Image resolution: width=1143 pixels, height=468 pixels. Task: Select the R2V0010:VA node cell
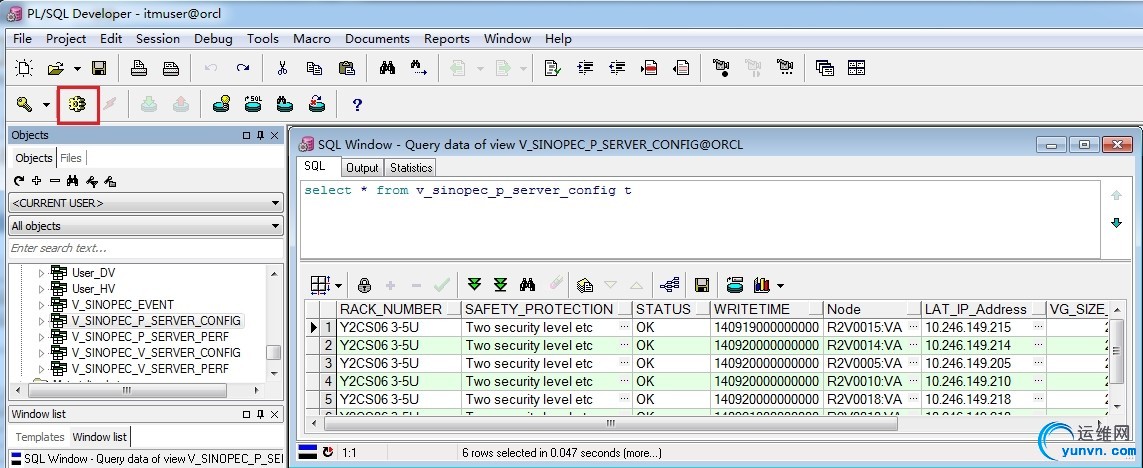point(873,381)
